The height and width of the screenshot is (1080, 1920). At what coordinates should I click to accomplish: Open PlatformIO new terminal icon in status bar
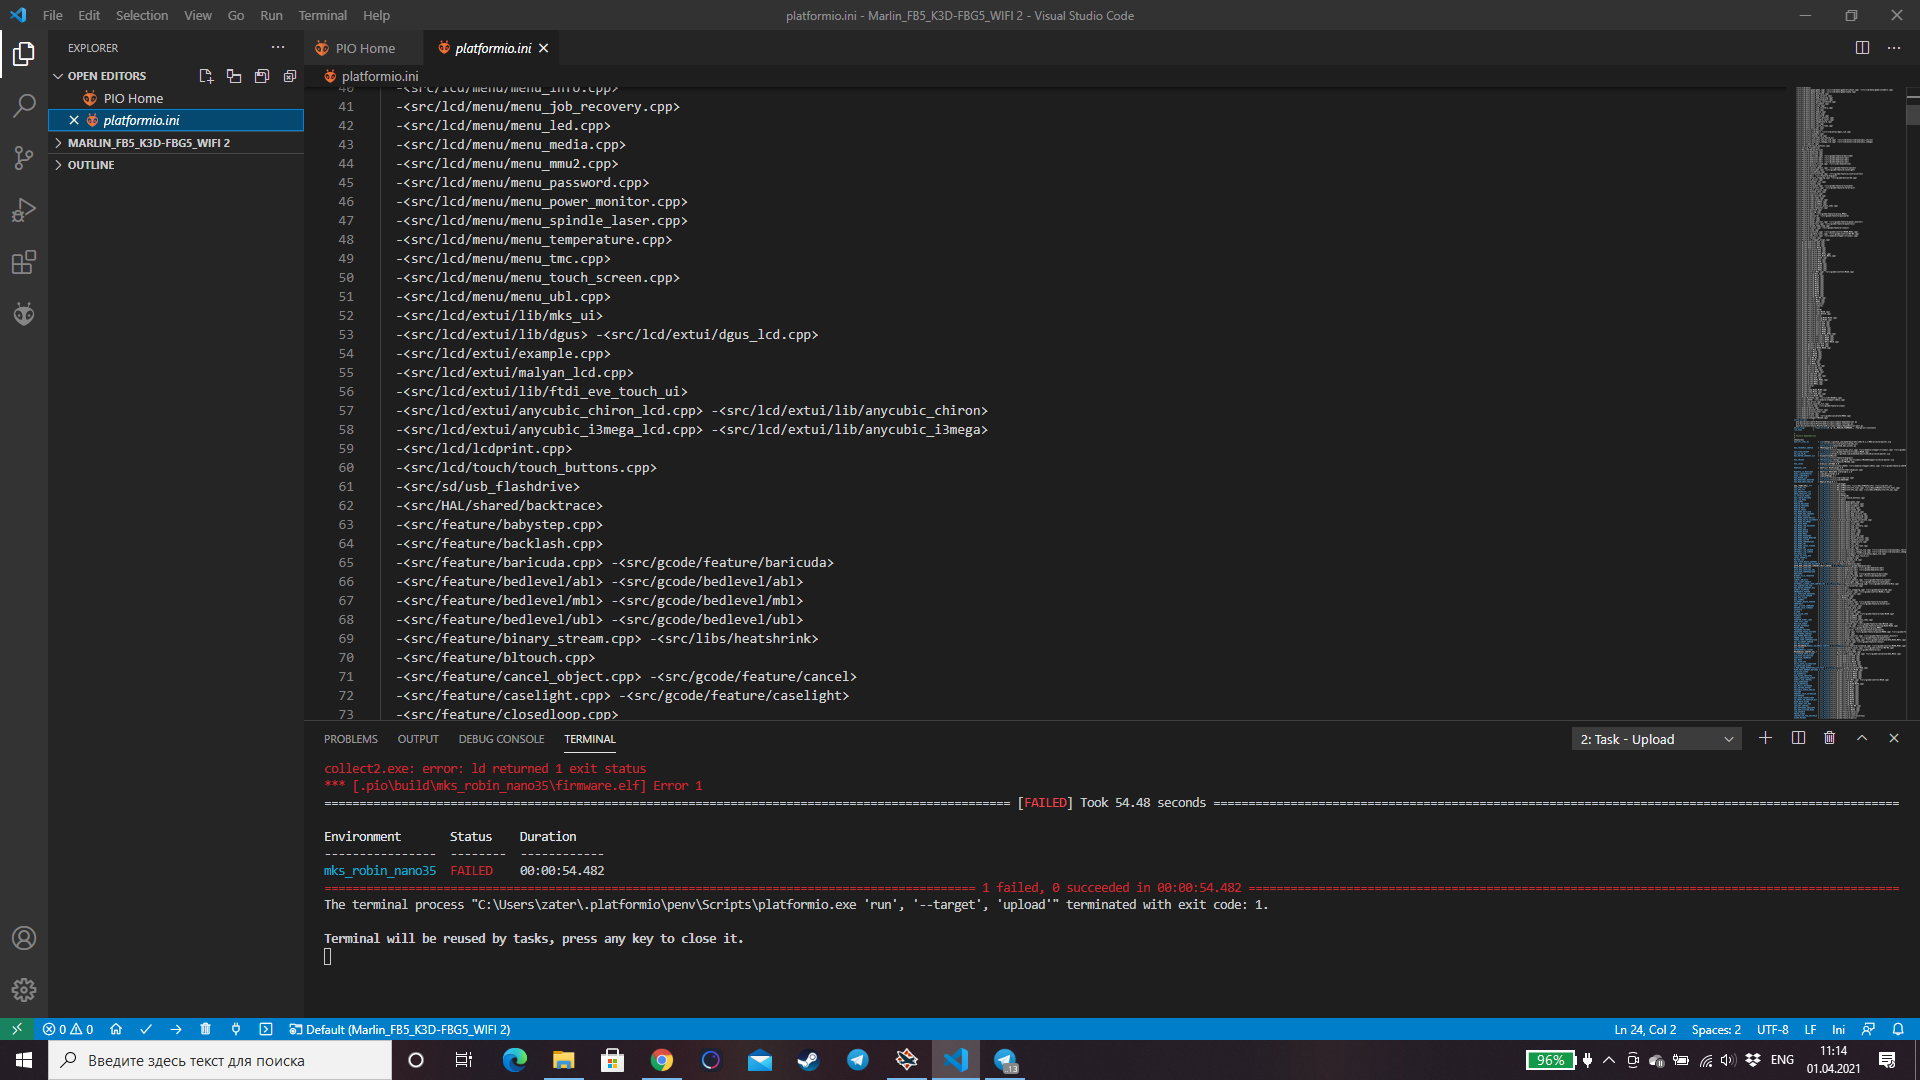coord(266,1029)
